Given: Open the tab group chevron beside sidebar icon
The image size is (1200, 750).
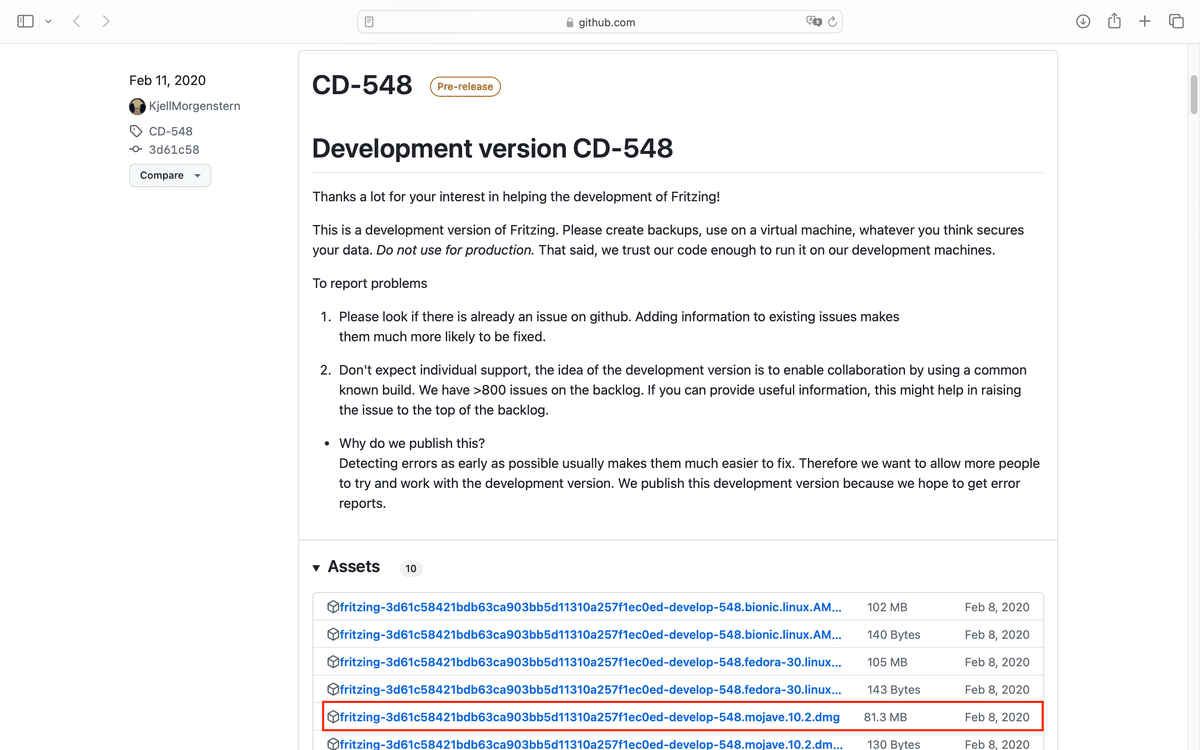Looking at the screenshot, I should [x=47, y=21].
